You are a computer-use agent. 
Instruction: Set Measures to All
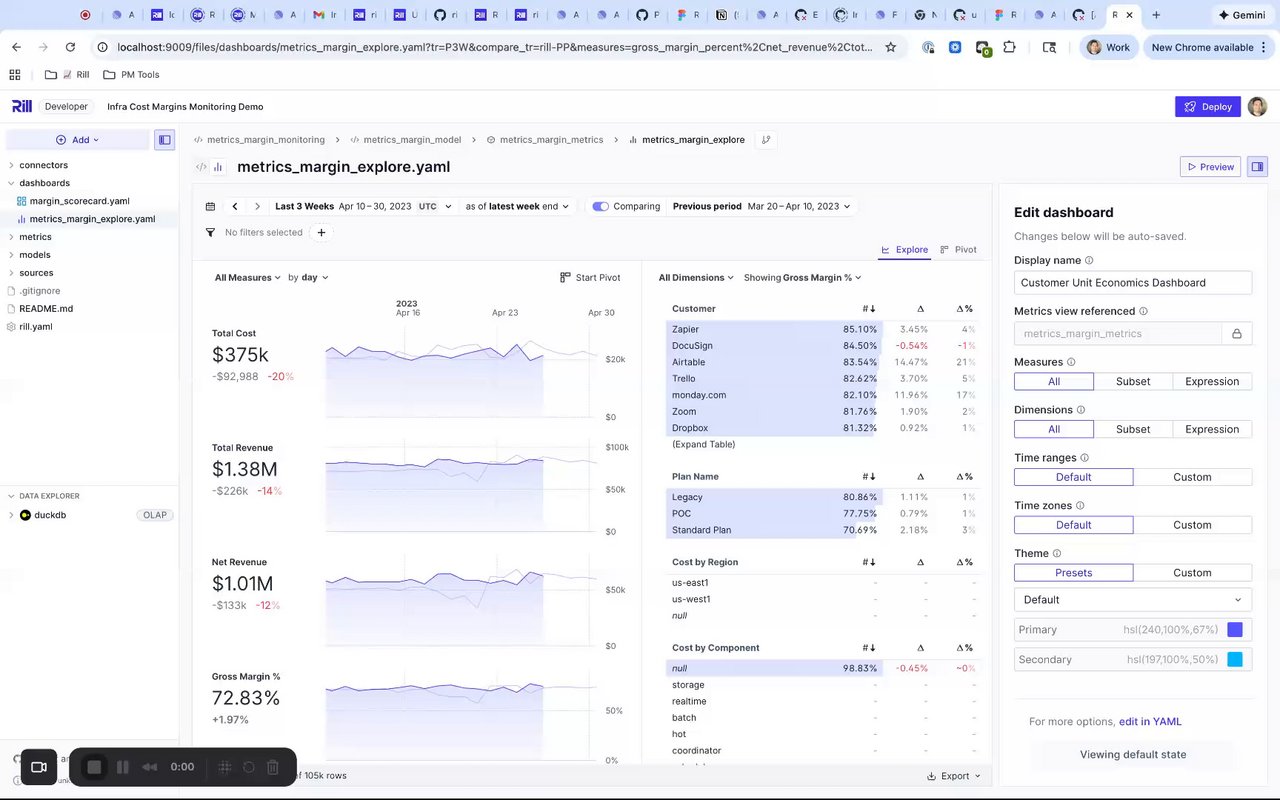(1054, 381)
